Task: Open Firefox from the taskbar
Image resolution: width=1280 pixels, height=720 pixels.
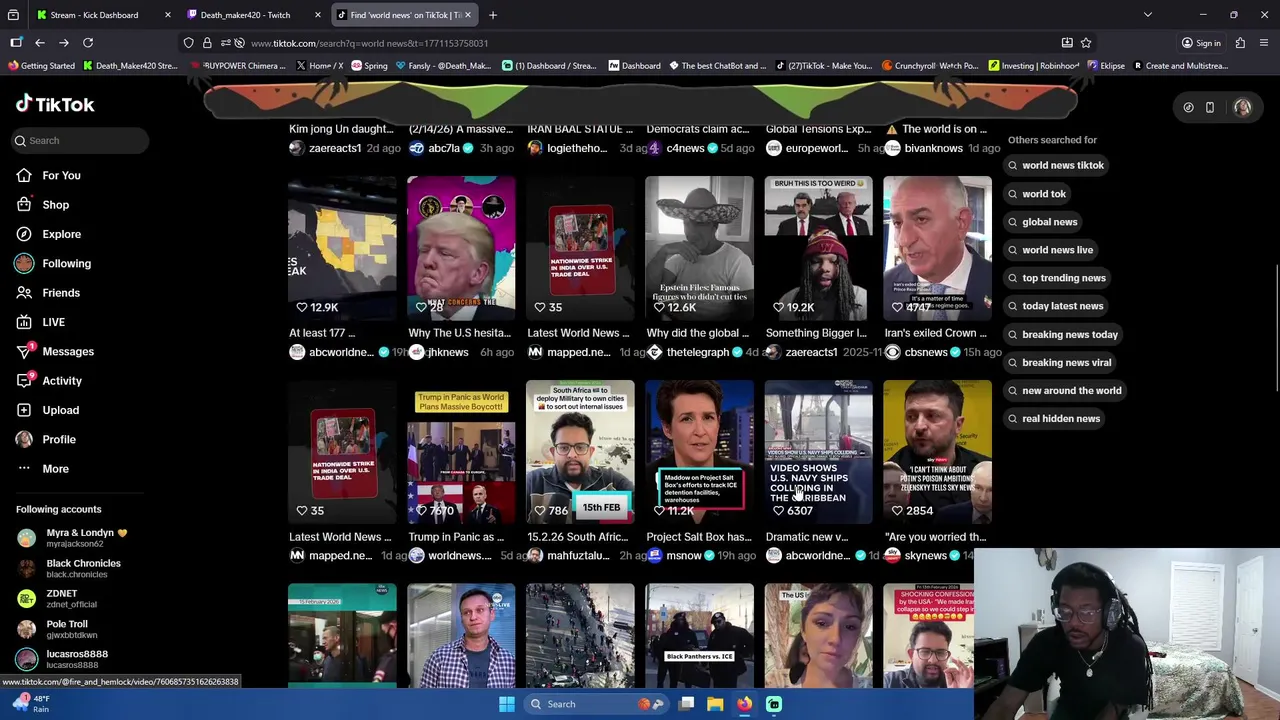Action: coord(744,704)
